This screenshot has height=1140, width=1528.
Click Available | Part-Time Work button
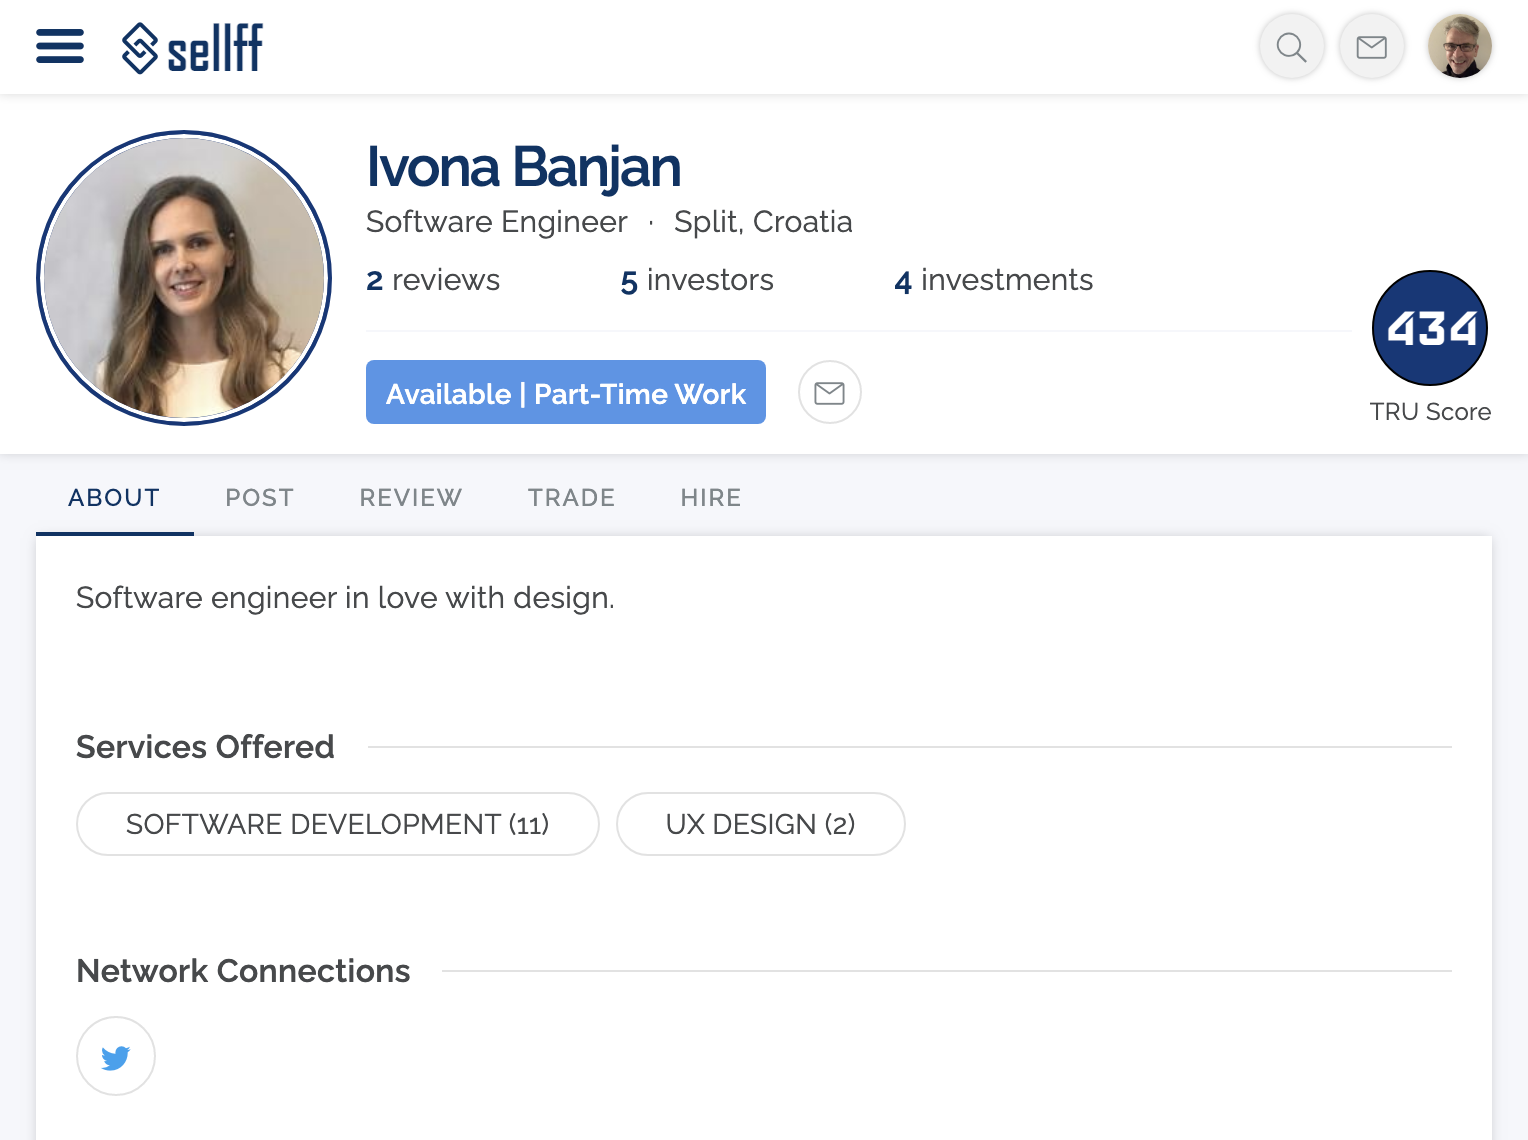click(x=565, y=392)
